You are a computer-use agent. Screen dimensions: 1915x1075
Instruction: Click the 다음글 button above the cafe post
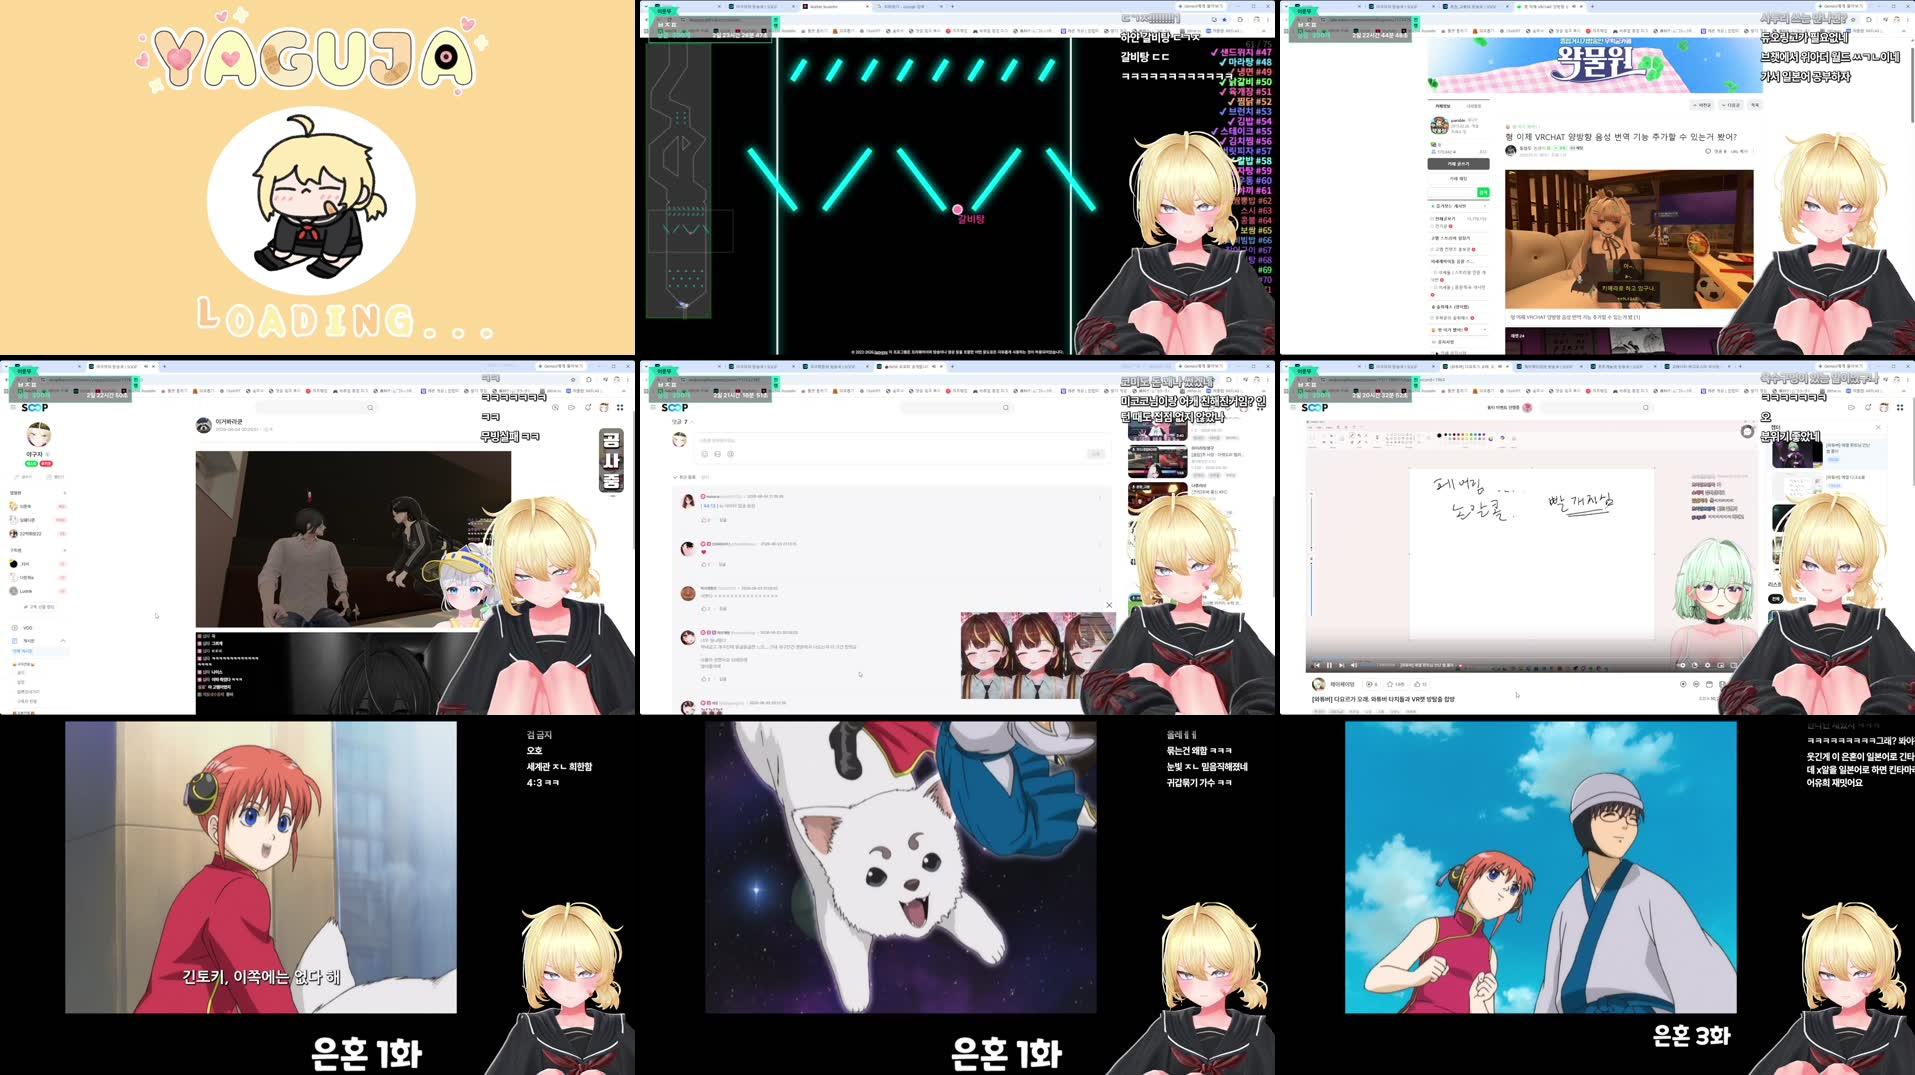point(1730,105)
